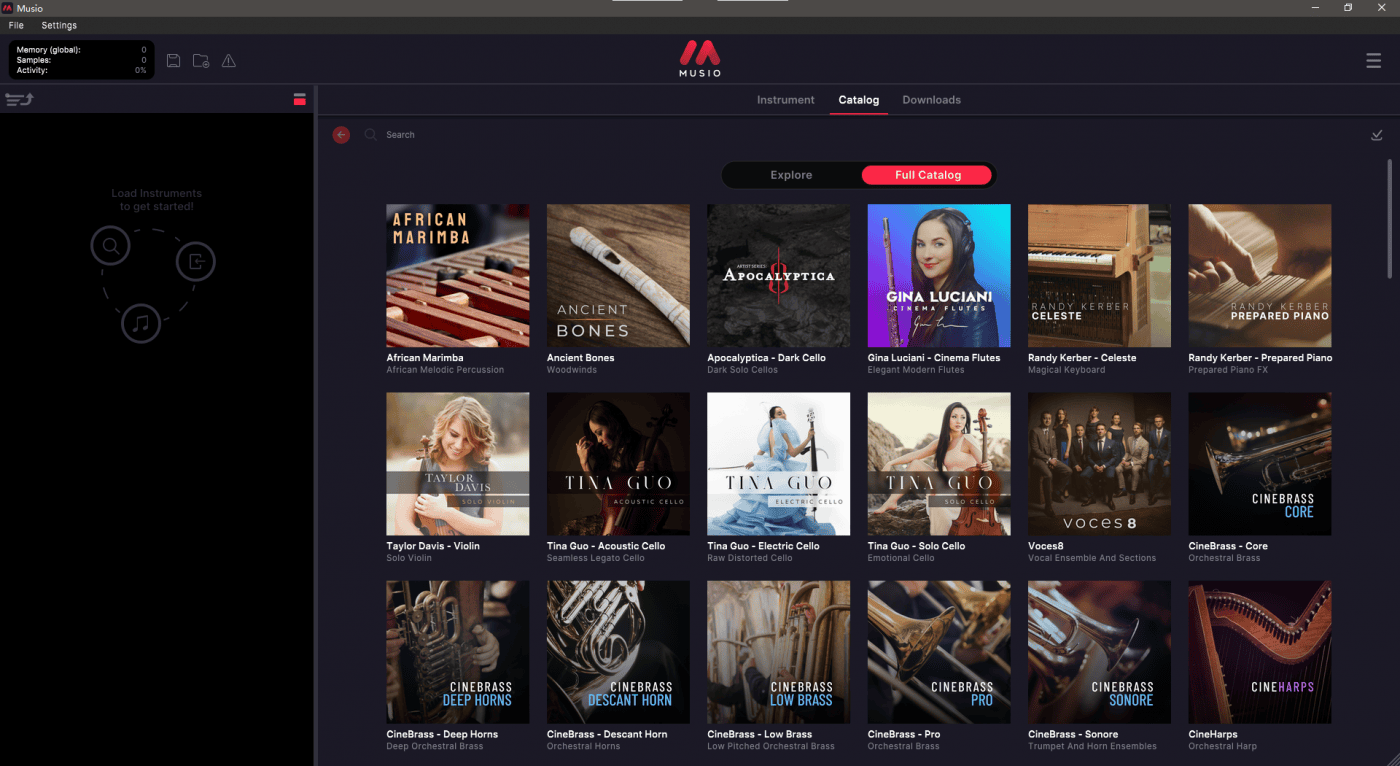Select the Full Catalog view
This screenshot has height=766, width=1400.
pyautogui.click(x=928, y=175)
